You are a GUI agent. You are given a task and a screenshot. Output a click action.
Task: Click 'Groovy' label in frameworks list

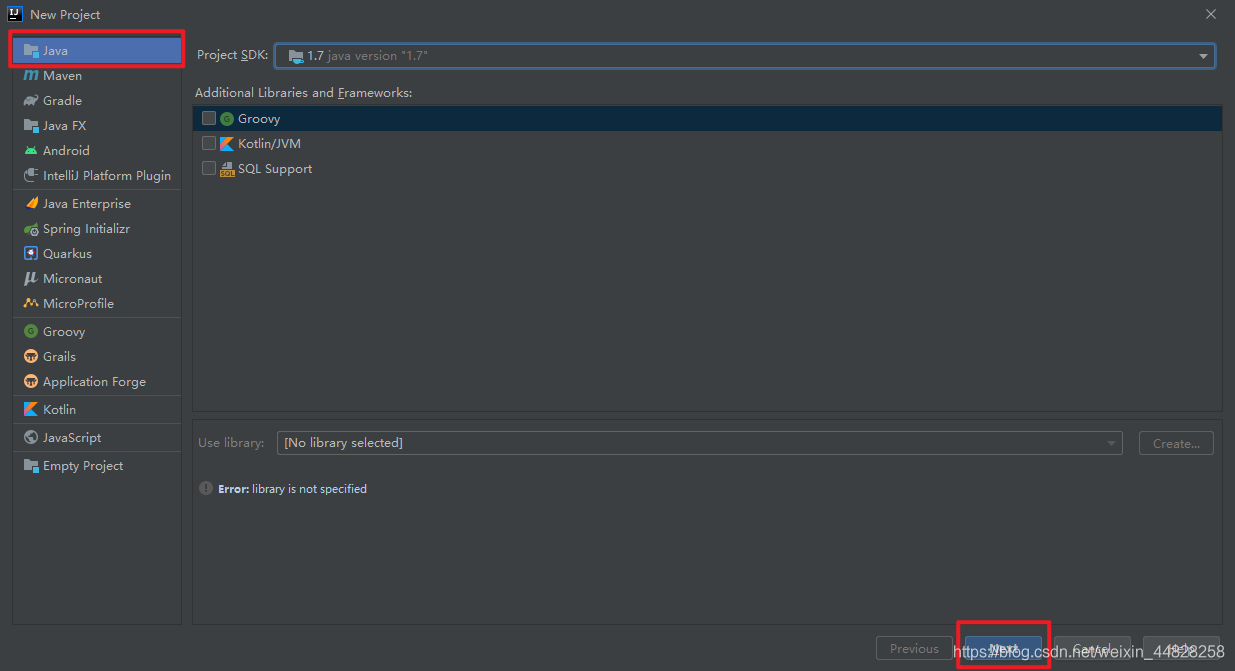(259, 119)
